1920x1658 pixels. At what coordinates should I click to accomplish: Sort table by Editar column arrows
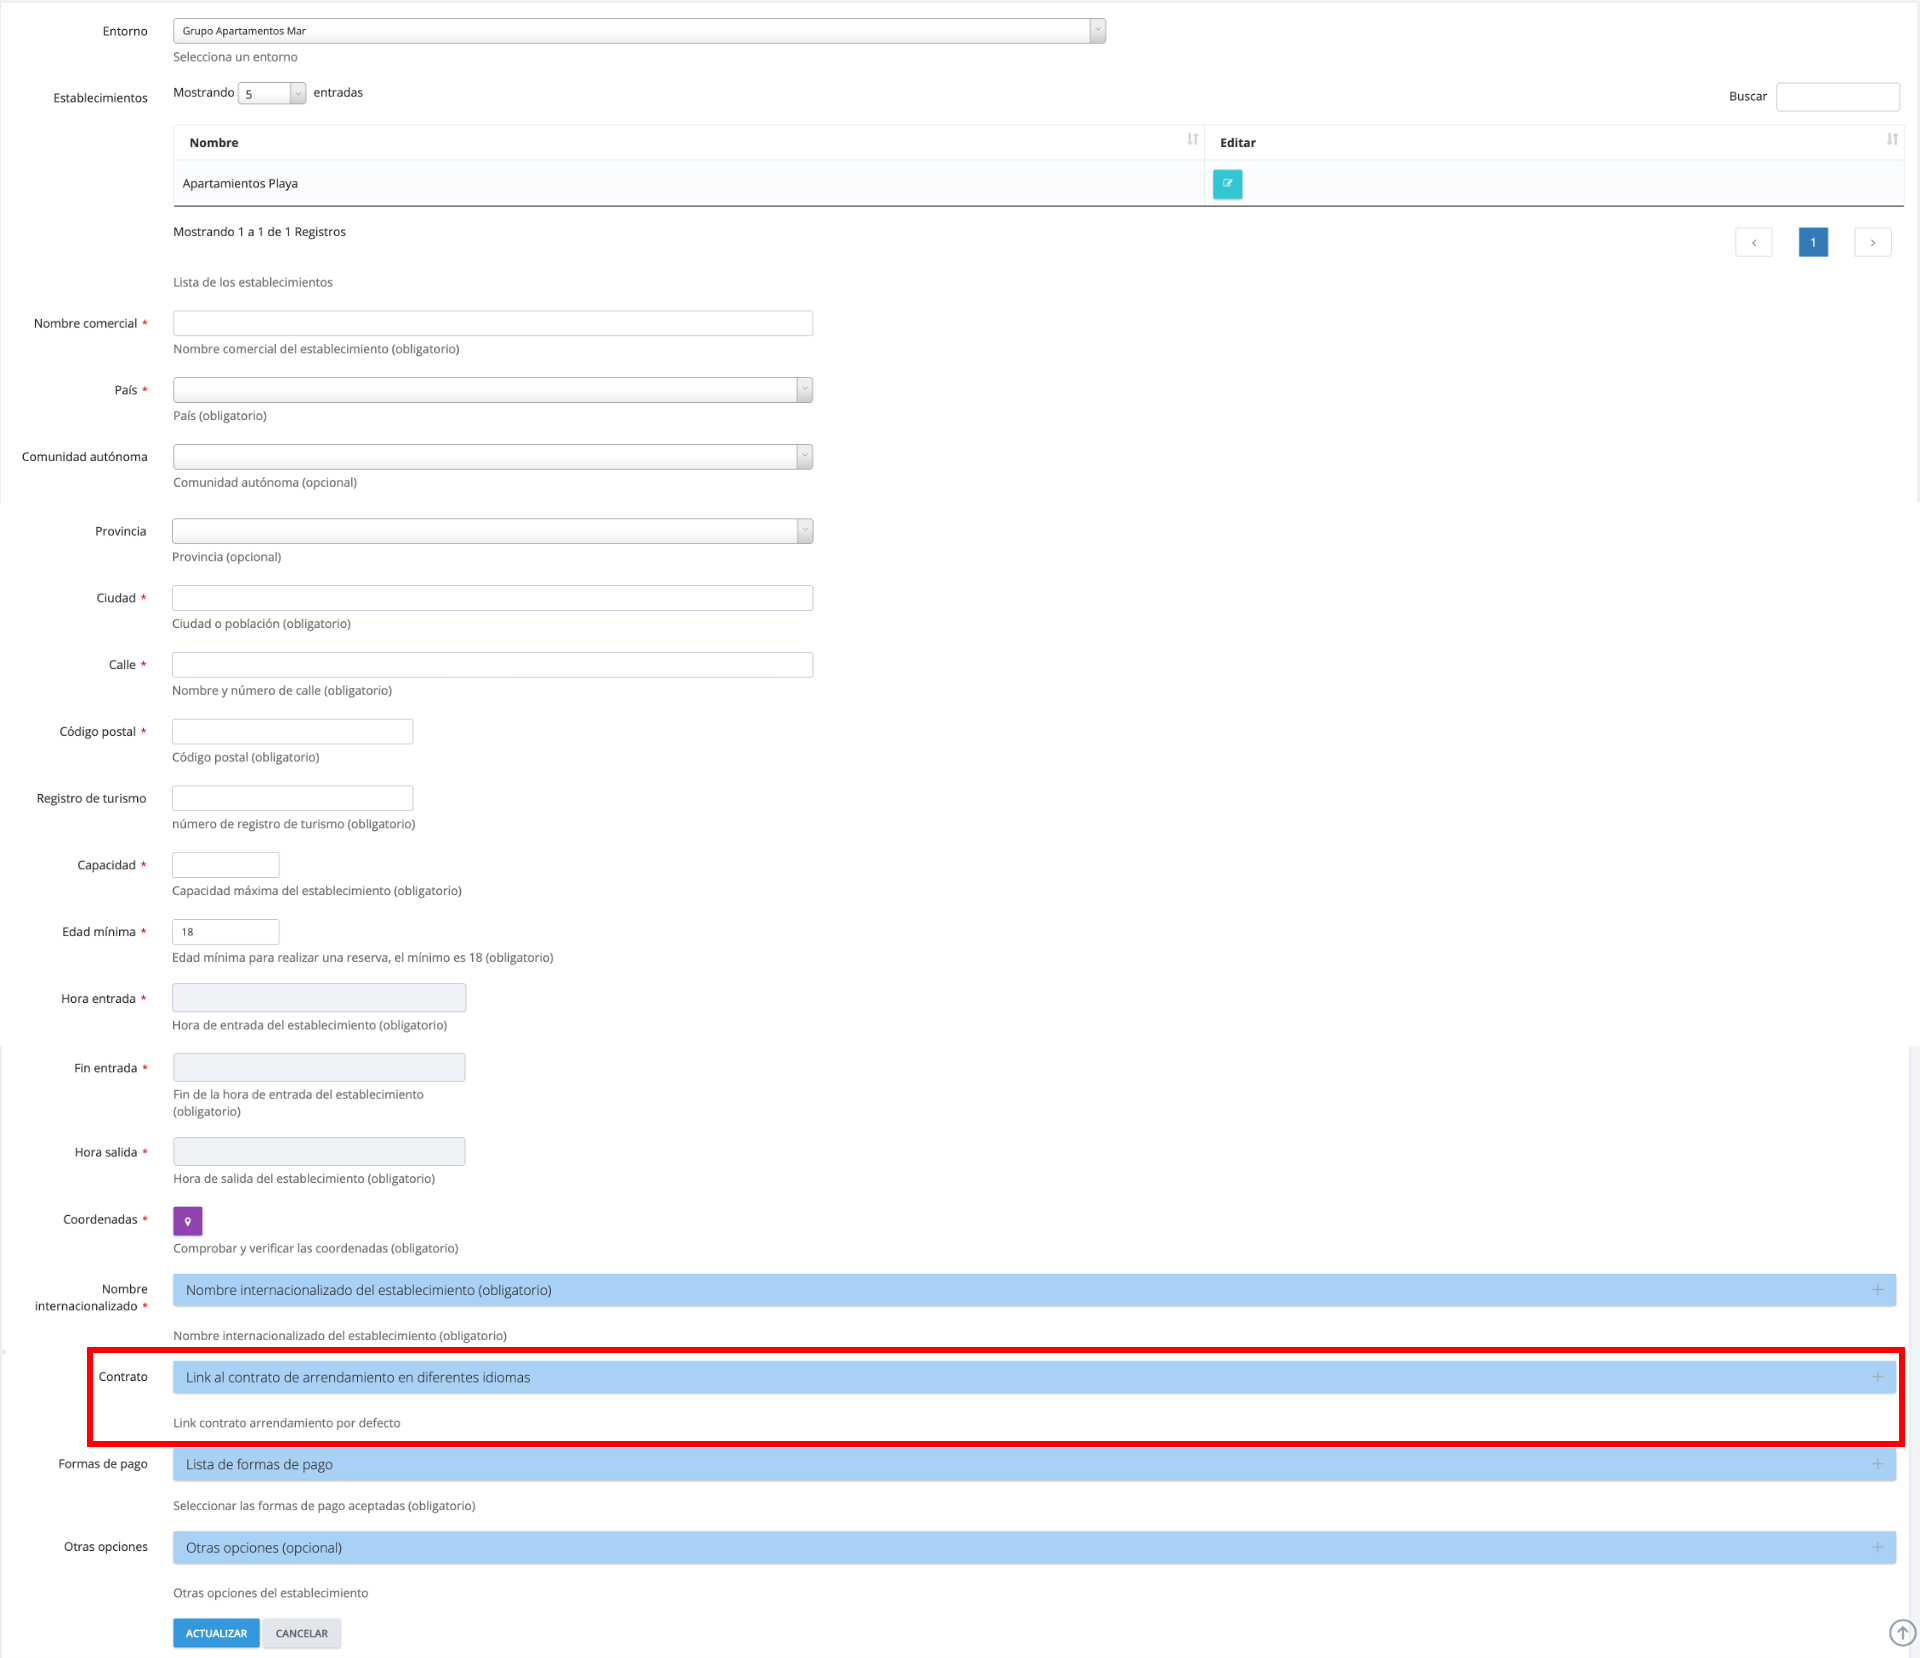point(1891,140)
